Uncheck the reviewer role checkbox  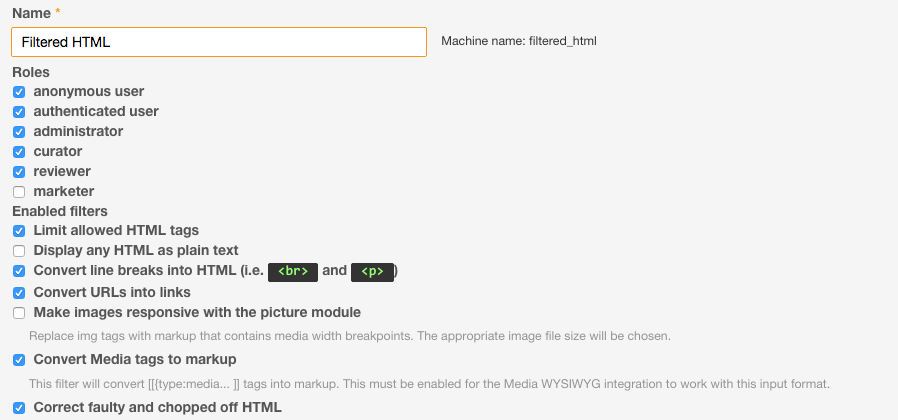click(x=19, y=172)
